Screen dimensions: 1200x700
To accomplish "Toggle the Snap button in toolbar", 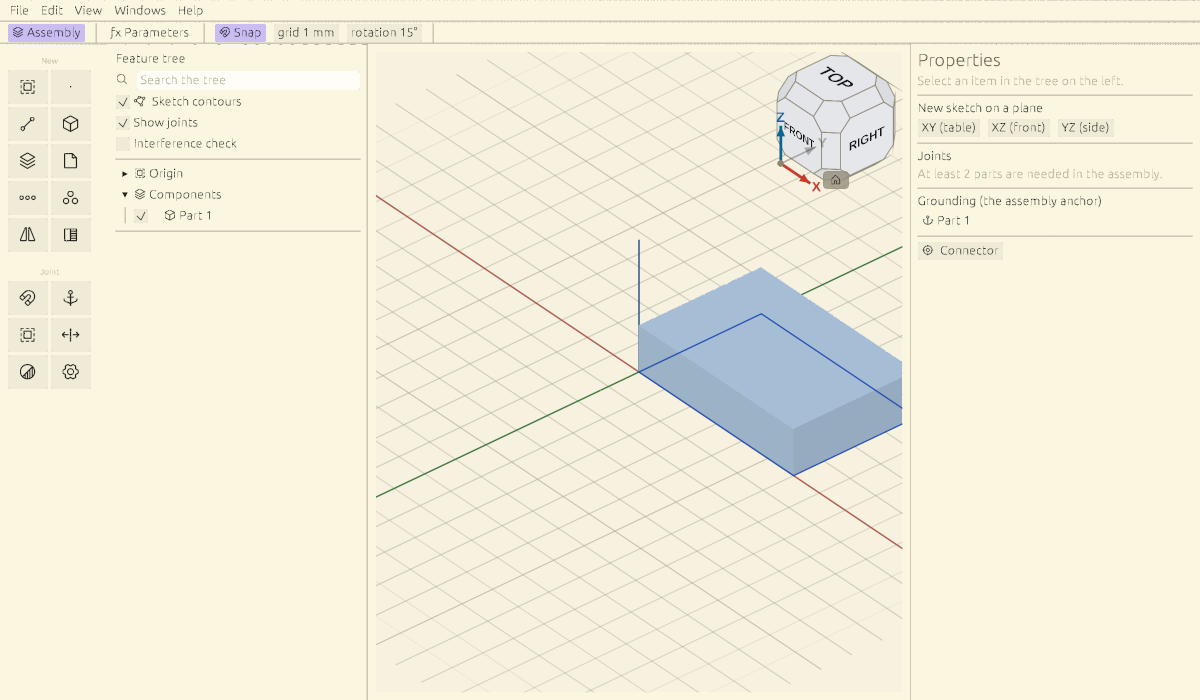I will 240,33.
